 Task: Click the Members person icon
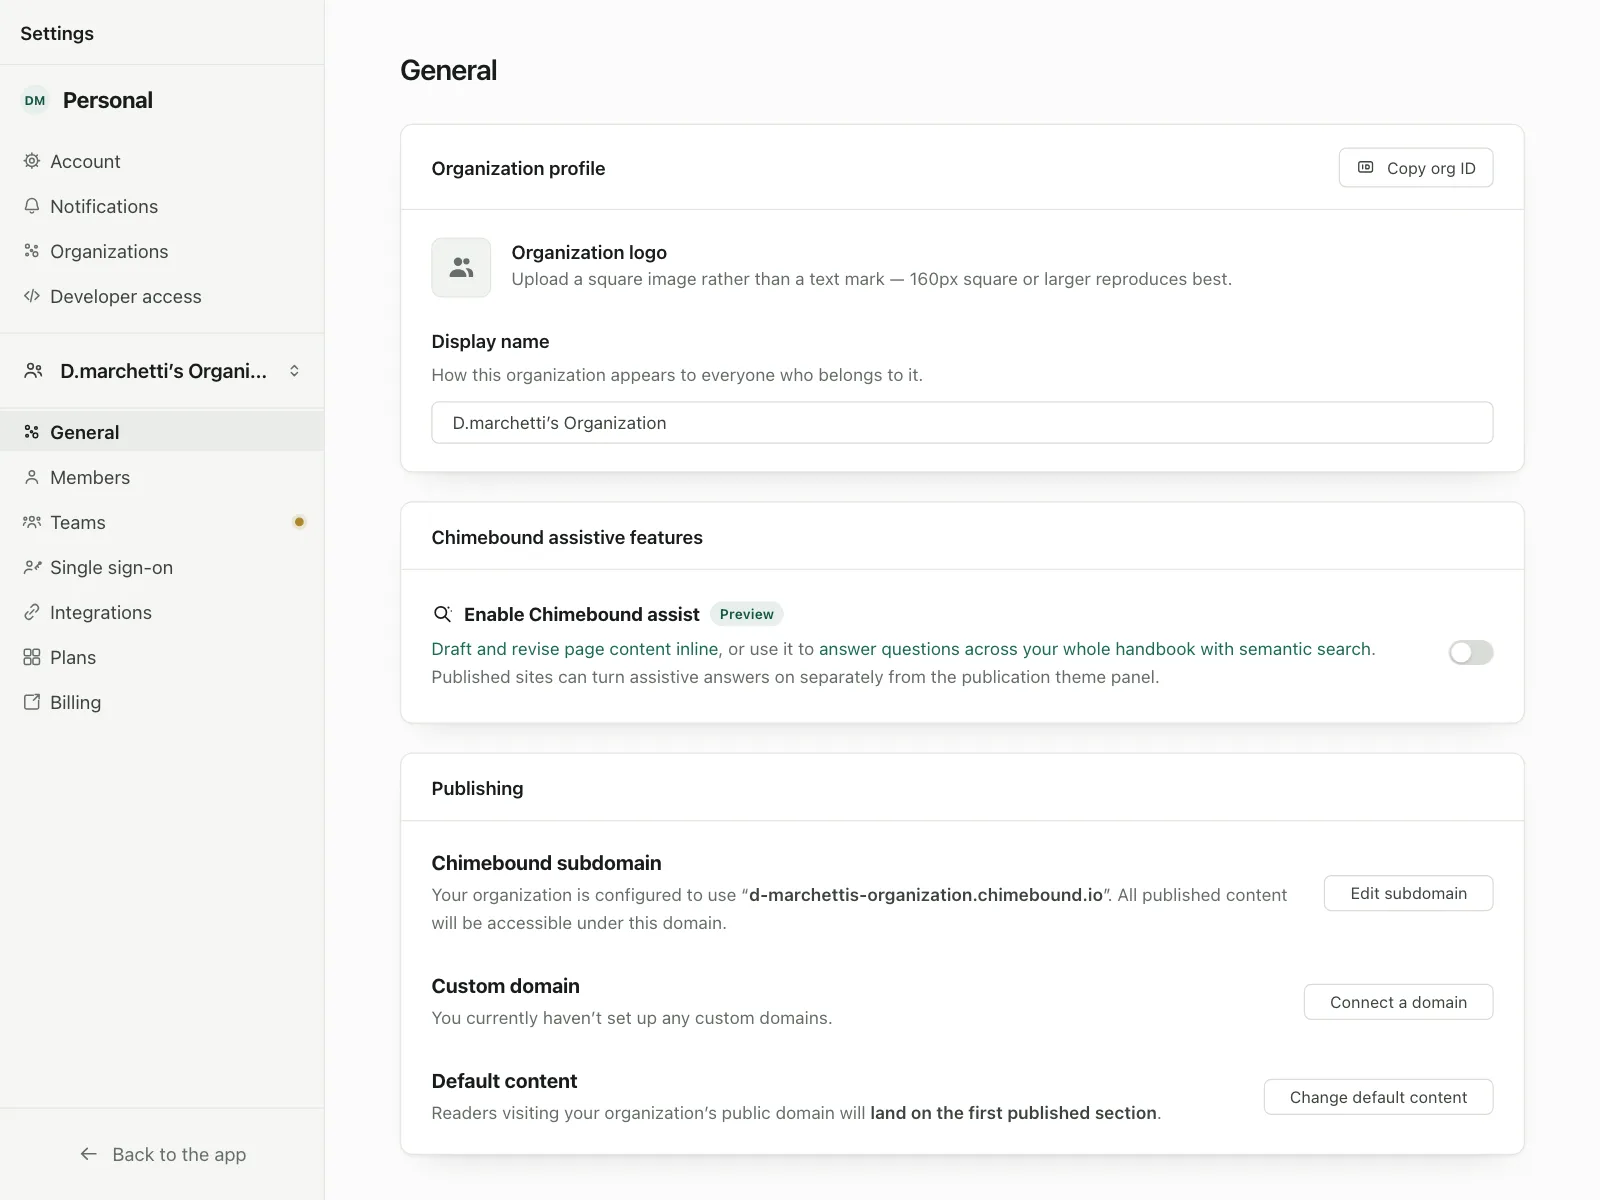[x=32, y=477]
